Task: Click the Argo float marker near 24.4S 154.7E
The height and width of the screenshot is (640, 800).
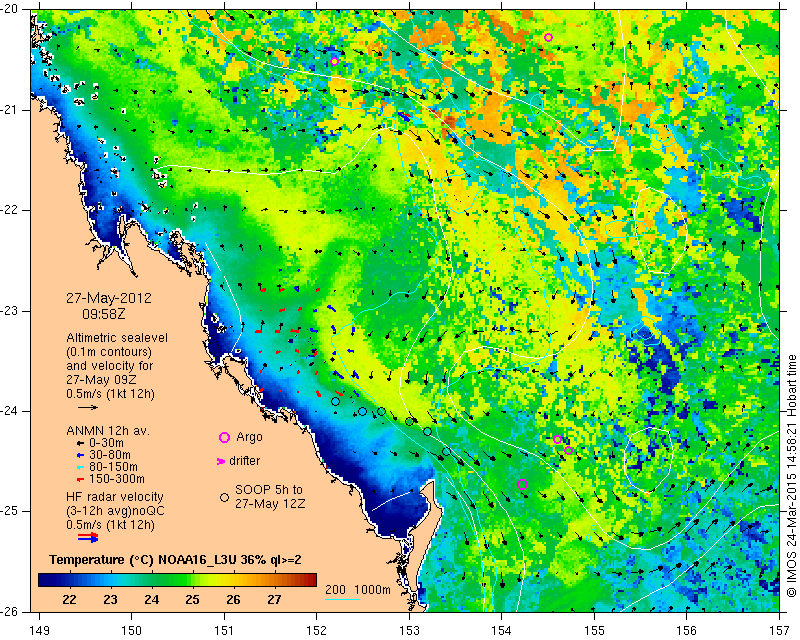Action: pos(568,450)
